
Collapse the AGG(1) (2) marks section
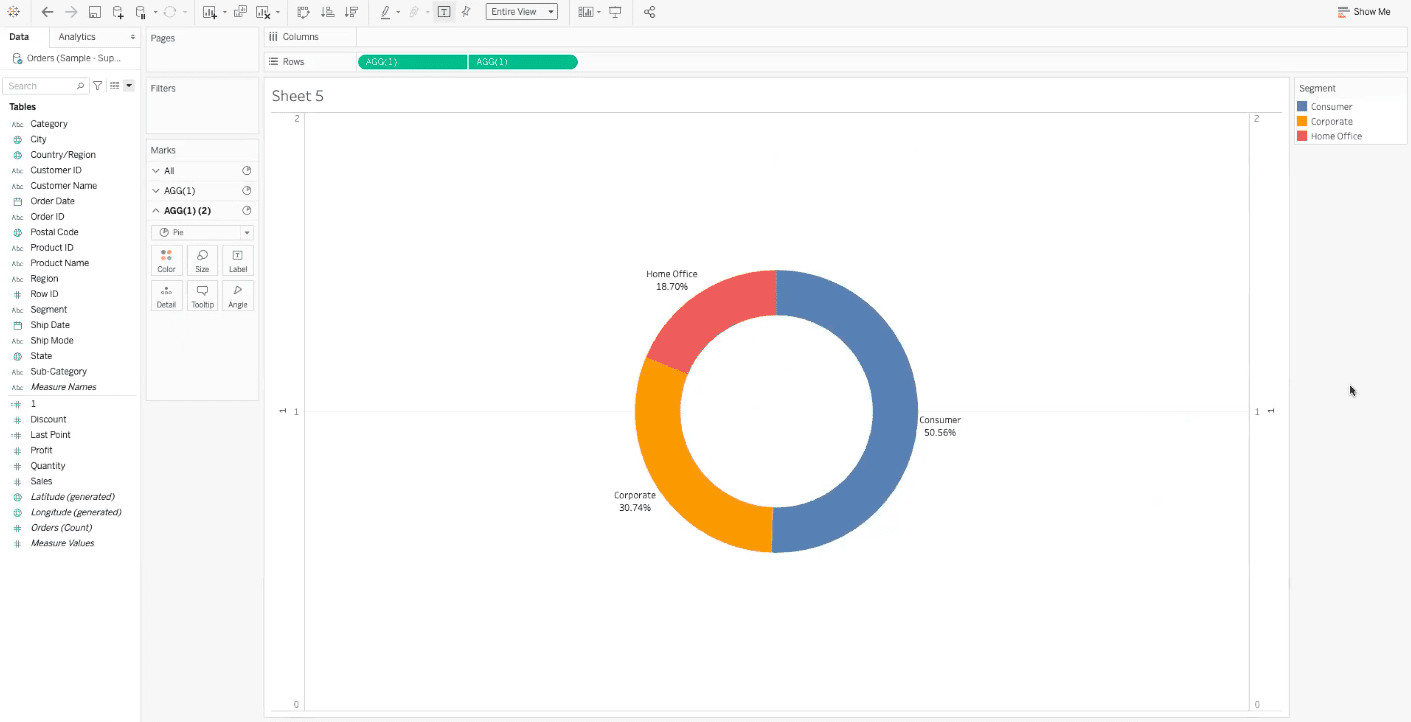click(x=156, y=211)
